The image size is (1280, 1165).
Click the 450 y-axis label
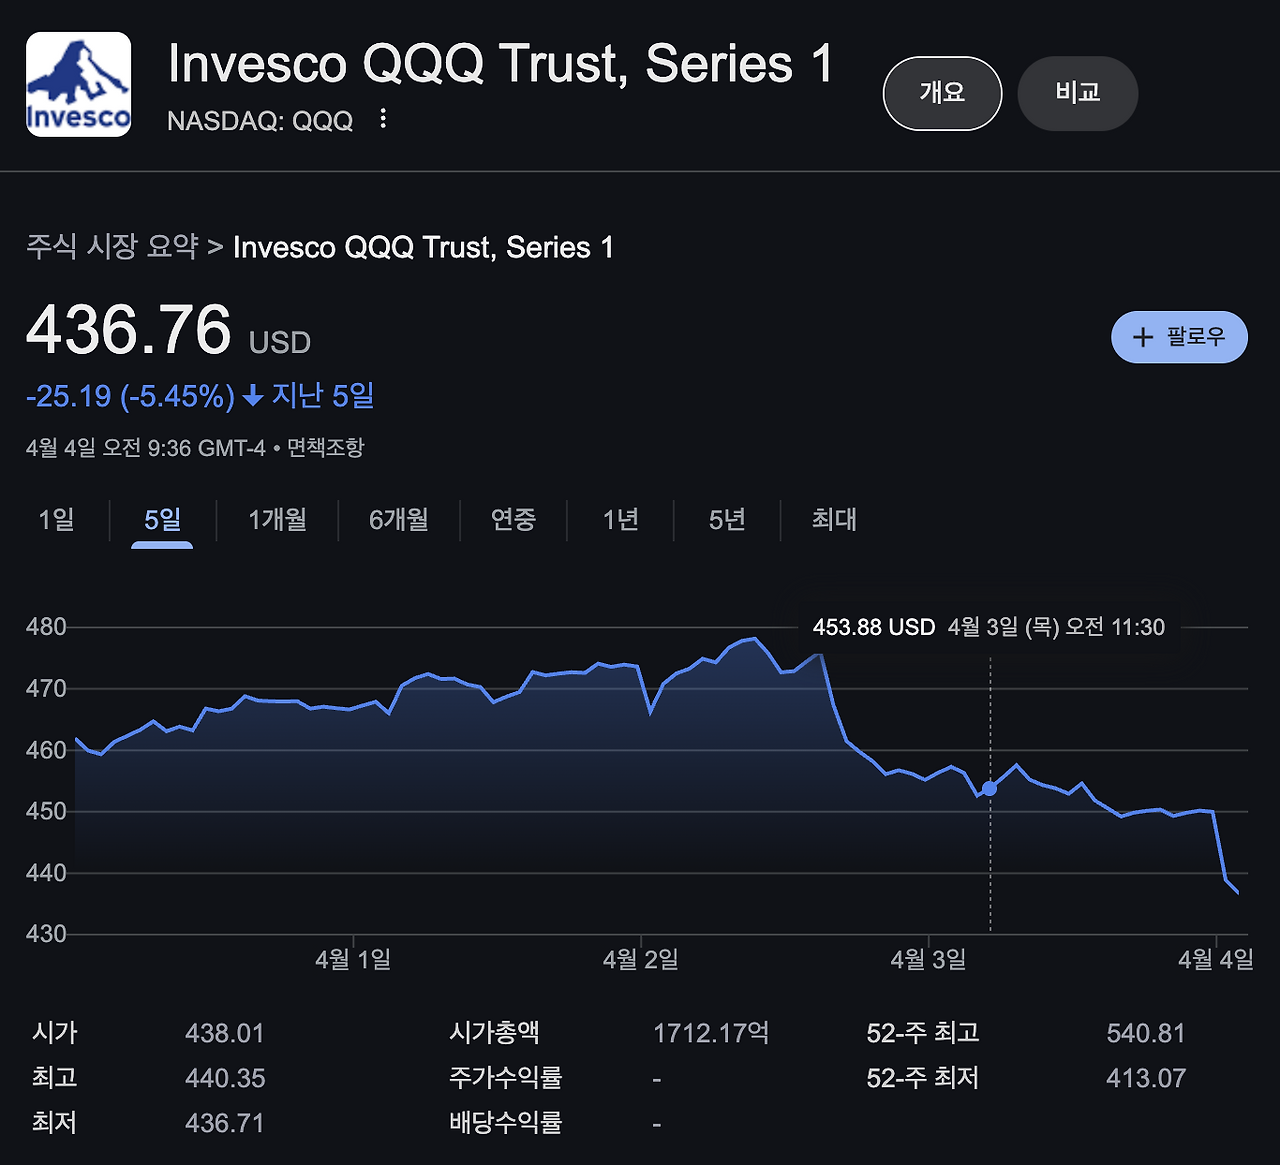point(46,811)
